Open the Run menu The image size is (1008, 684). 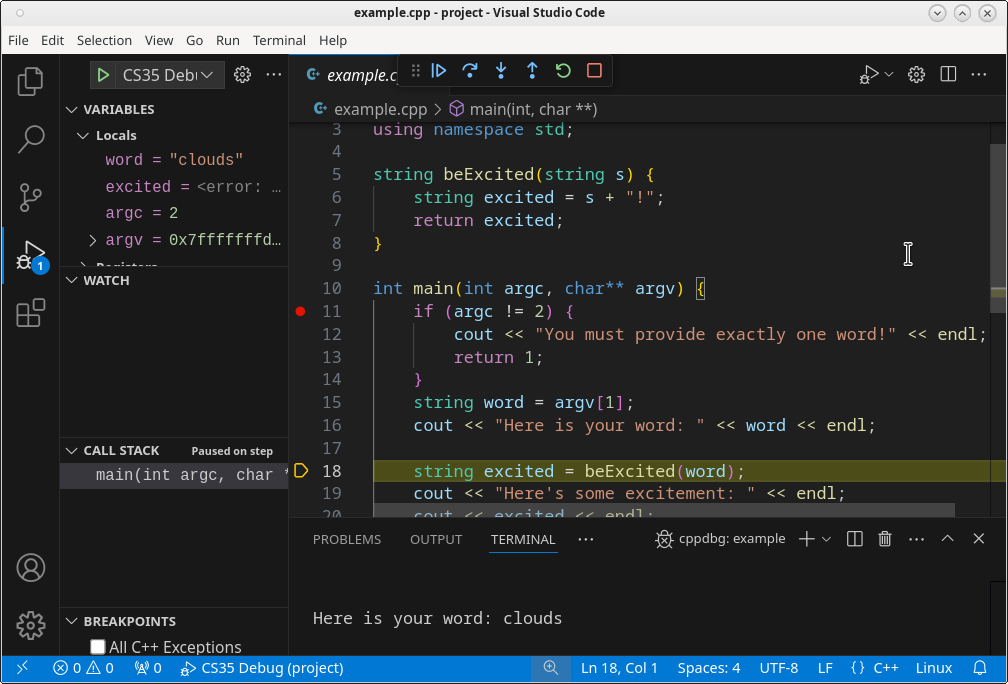tap(228, 40)
